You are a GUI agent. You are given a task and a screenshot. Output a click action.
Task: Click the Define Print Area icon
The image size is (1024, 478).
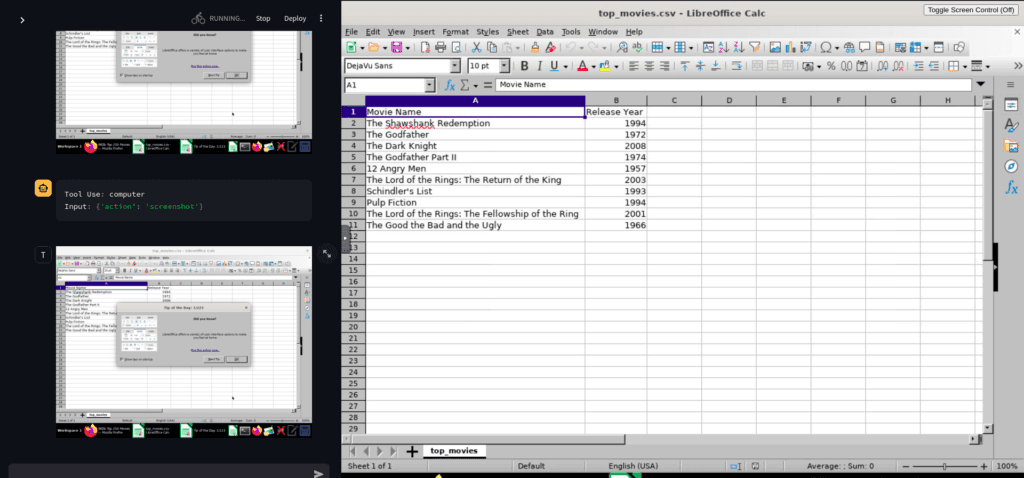(x=900, y=47)
